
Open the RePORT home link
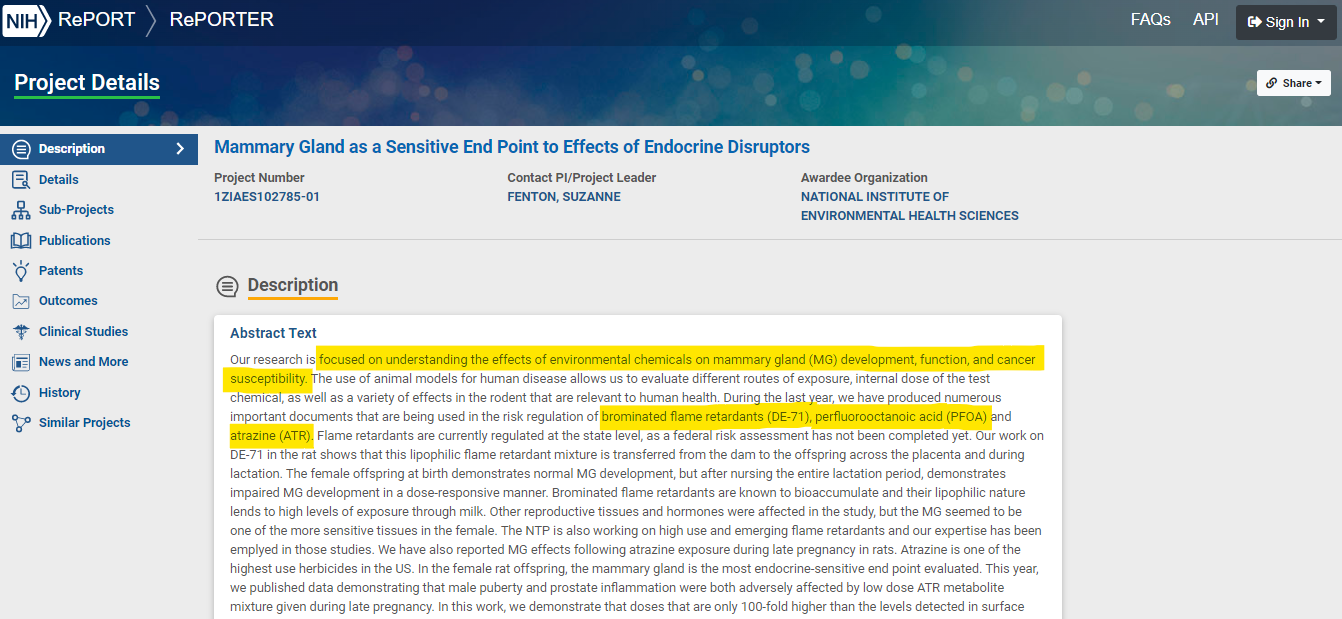coord(96,20)
